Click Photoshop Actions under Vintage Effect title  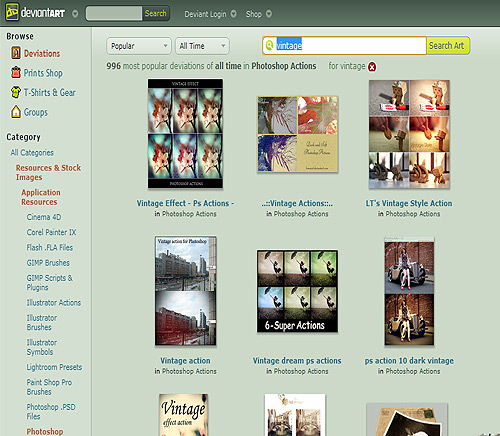189,214
